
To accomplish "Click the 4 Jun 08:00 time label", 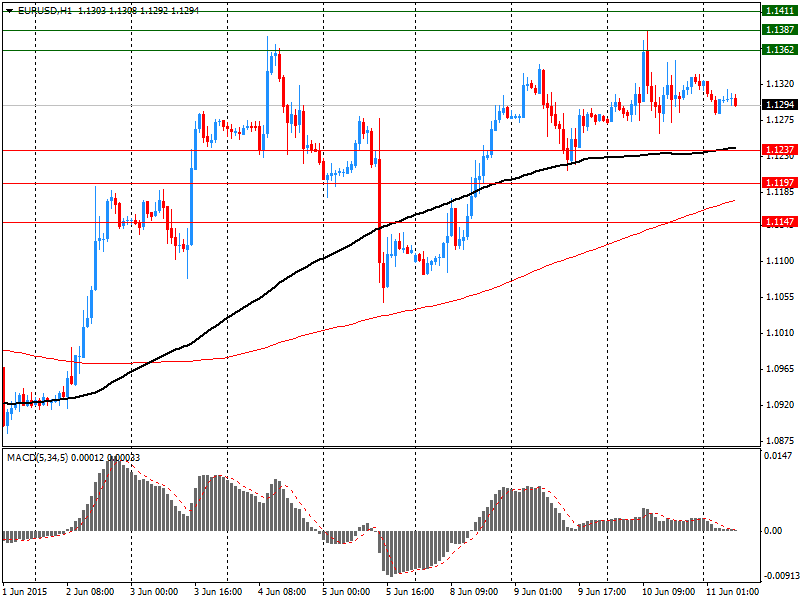I will pyautogui.click(x=282, y=592).
